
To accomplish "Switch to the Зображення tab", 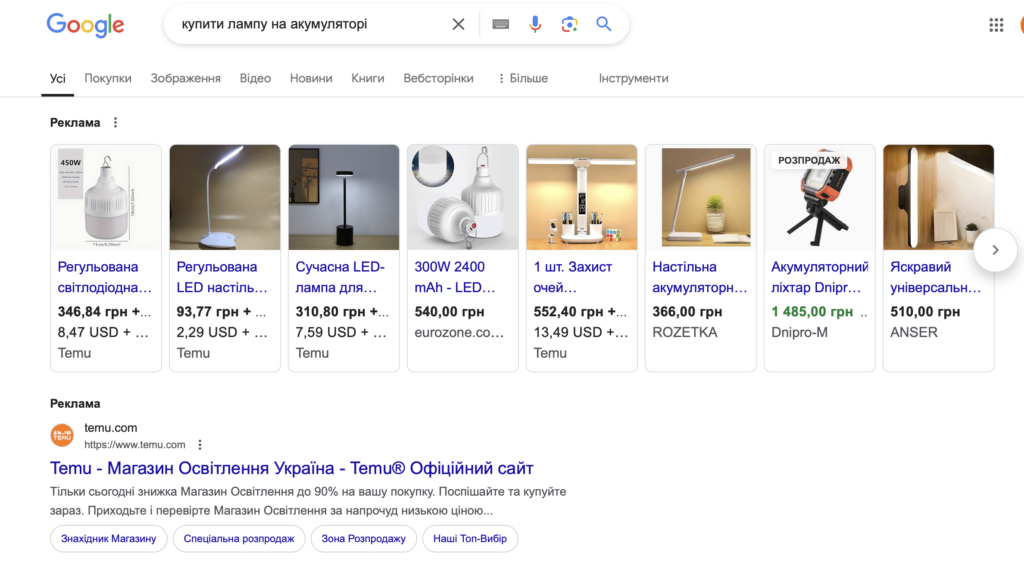I will point(185,78).
